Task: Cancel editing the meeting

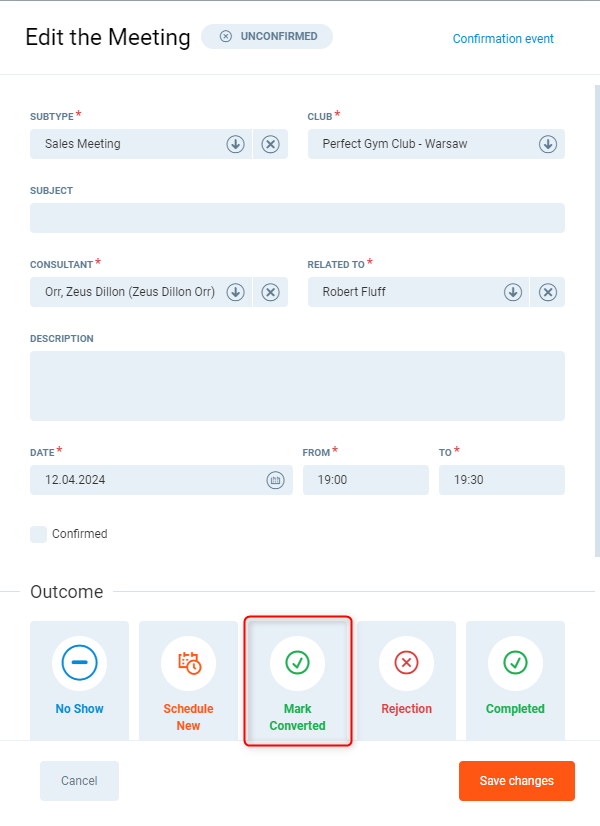Action: tap(79, 781)
